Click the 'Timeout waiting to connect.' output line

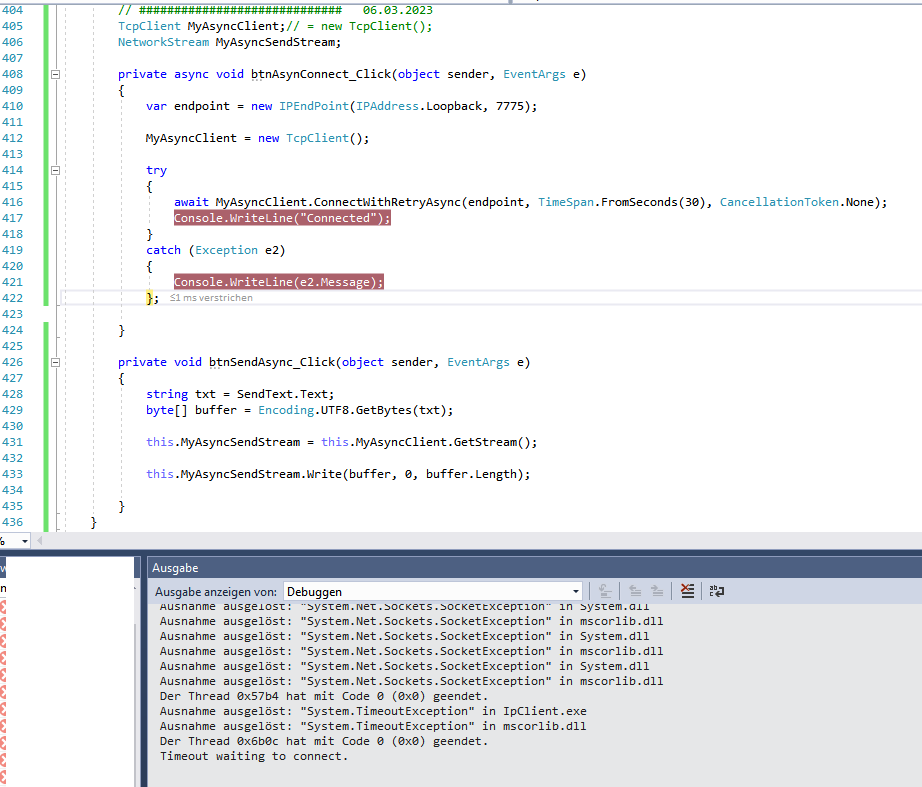coord(254,756)
